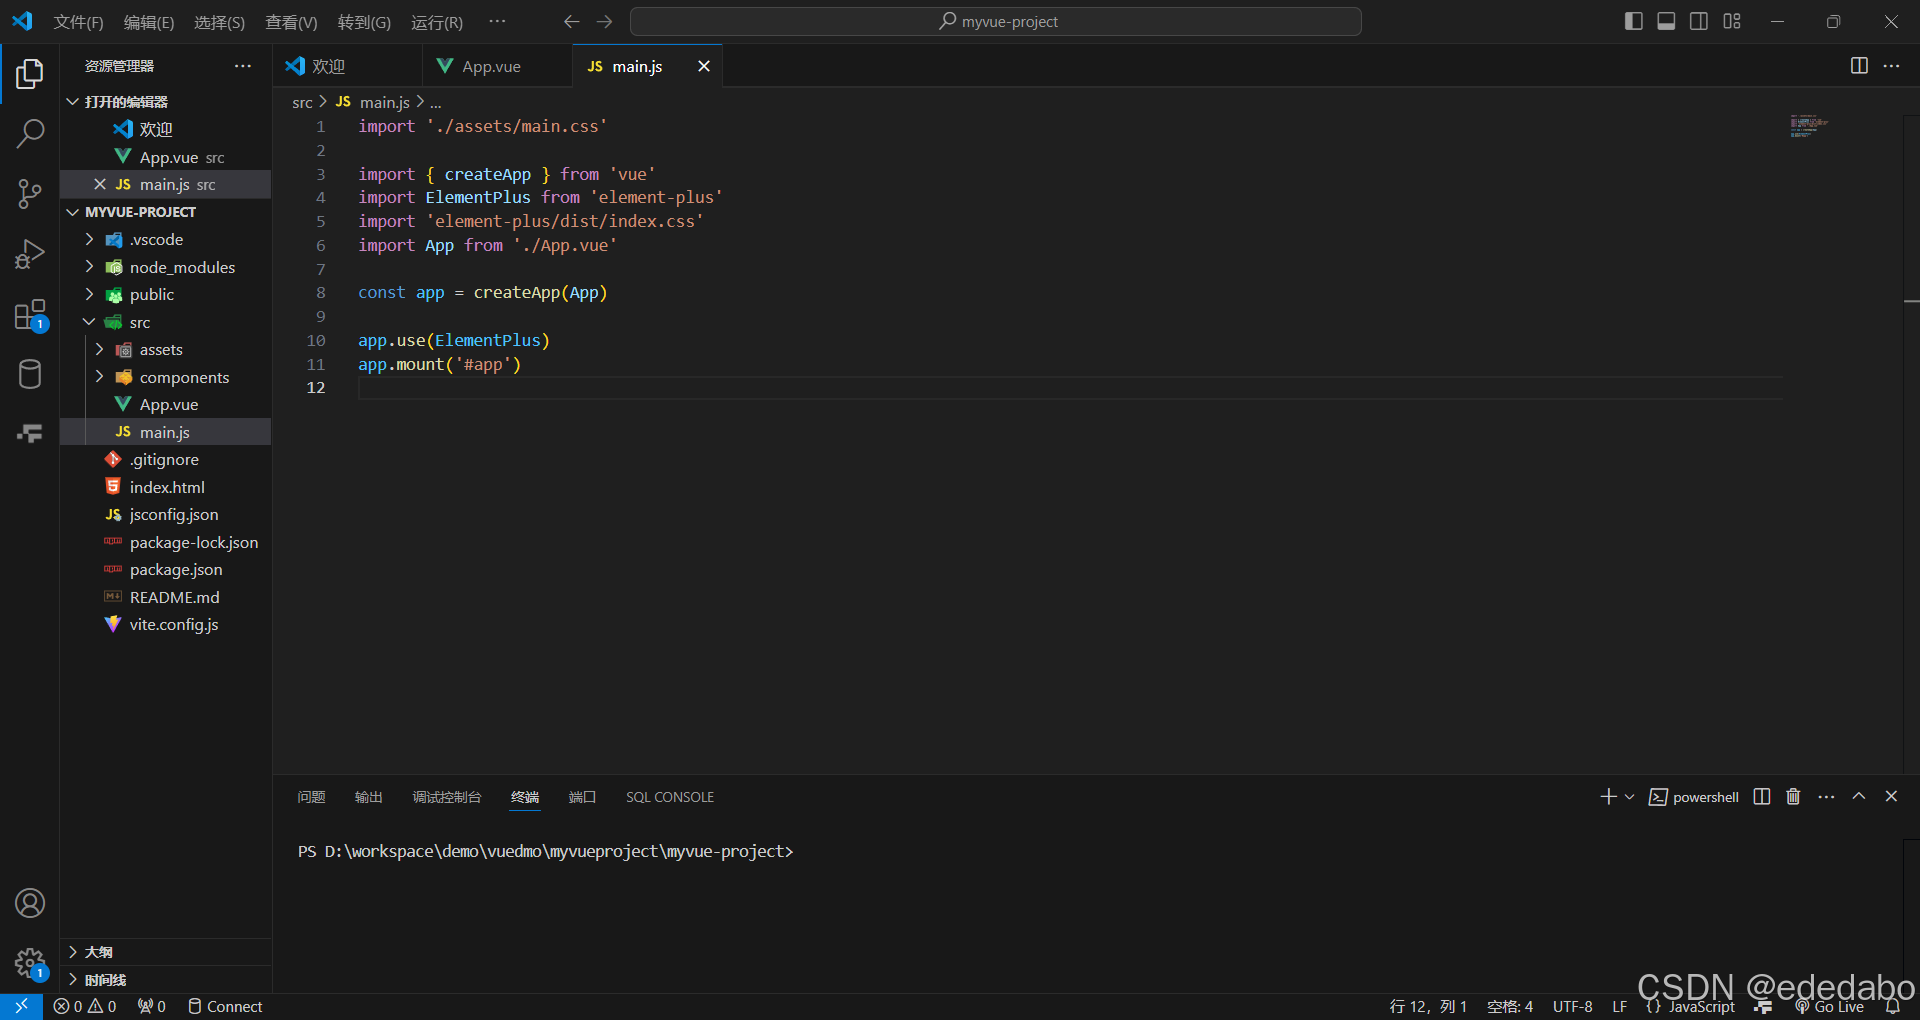1920x1020 pixels.
Task: Open the File menu
Action: [78, 22]
